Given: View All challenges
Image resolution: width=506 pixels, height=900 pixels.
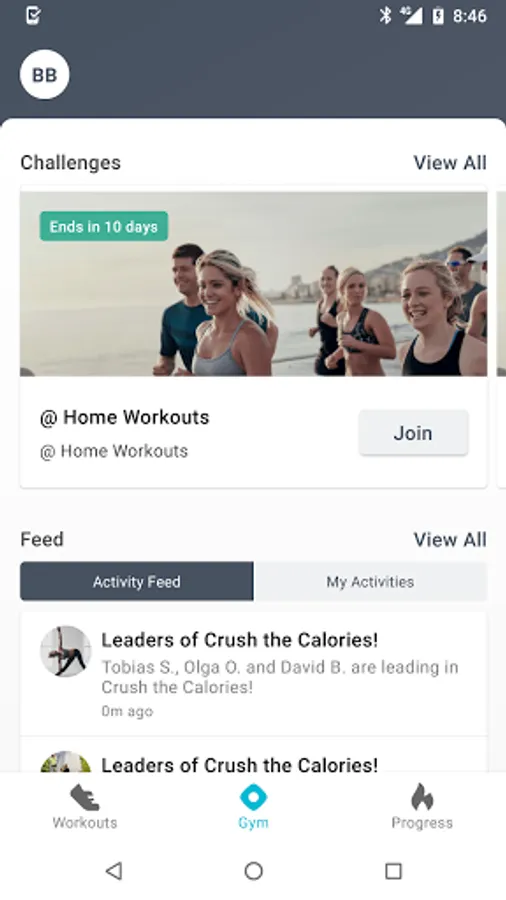Looking at the screenshot, I should 450,162.
